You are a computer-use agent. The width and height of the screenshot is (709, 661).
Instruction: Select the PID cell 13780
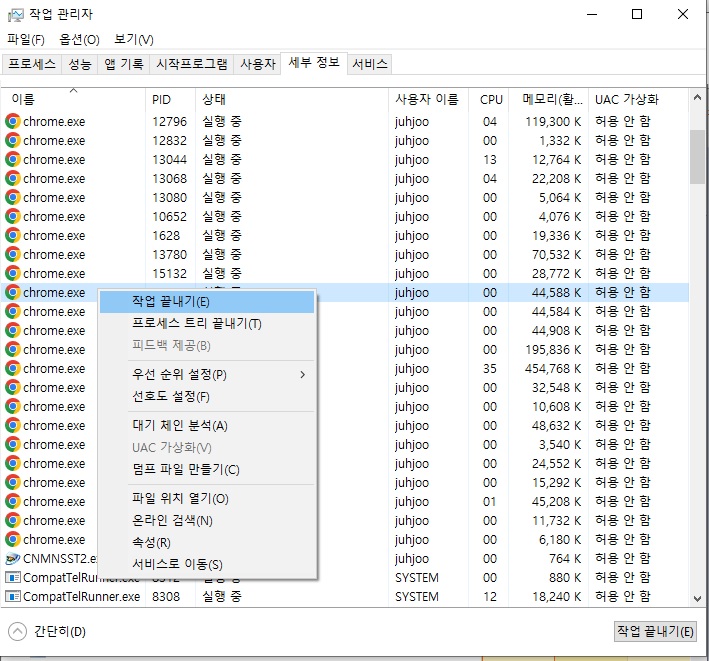point(170,254)
